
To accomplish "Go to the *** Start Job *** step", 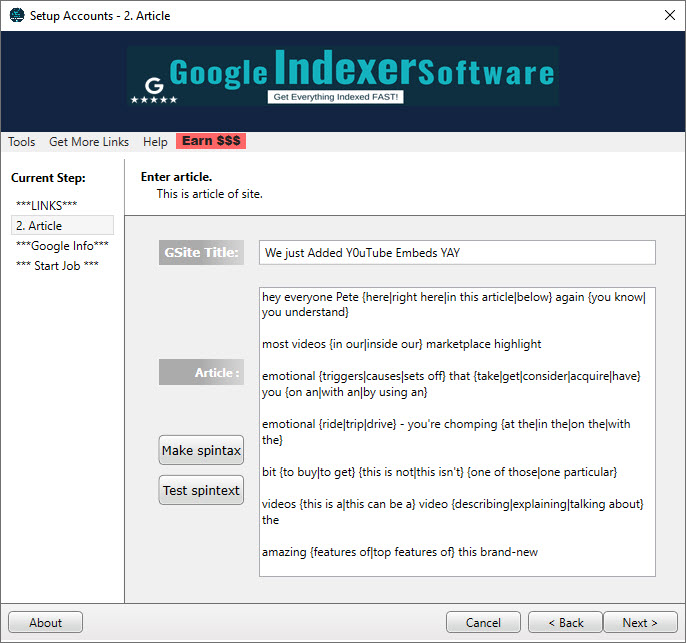I will pyautogui.click(x=57, y=266).
